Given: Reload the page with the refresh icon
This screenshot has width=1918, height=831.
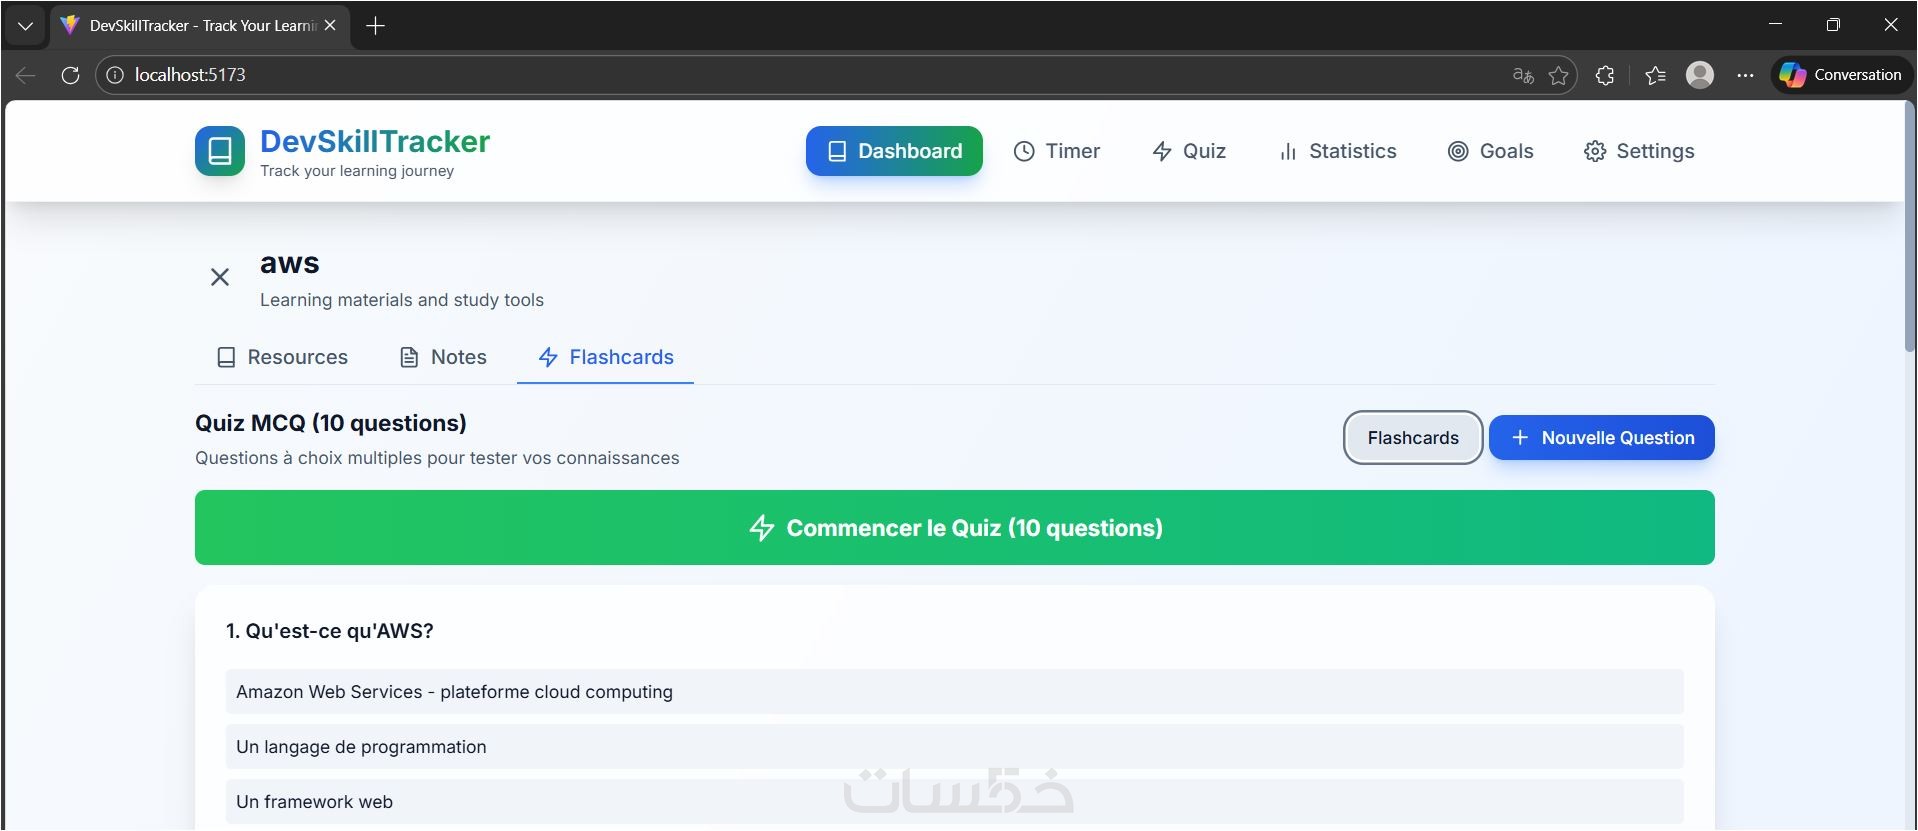Looking at the screenshot, I should click(70, 75).
